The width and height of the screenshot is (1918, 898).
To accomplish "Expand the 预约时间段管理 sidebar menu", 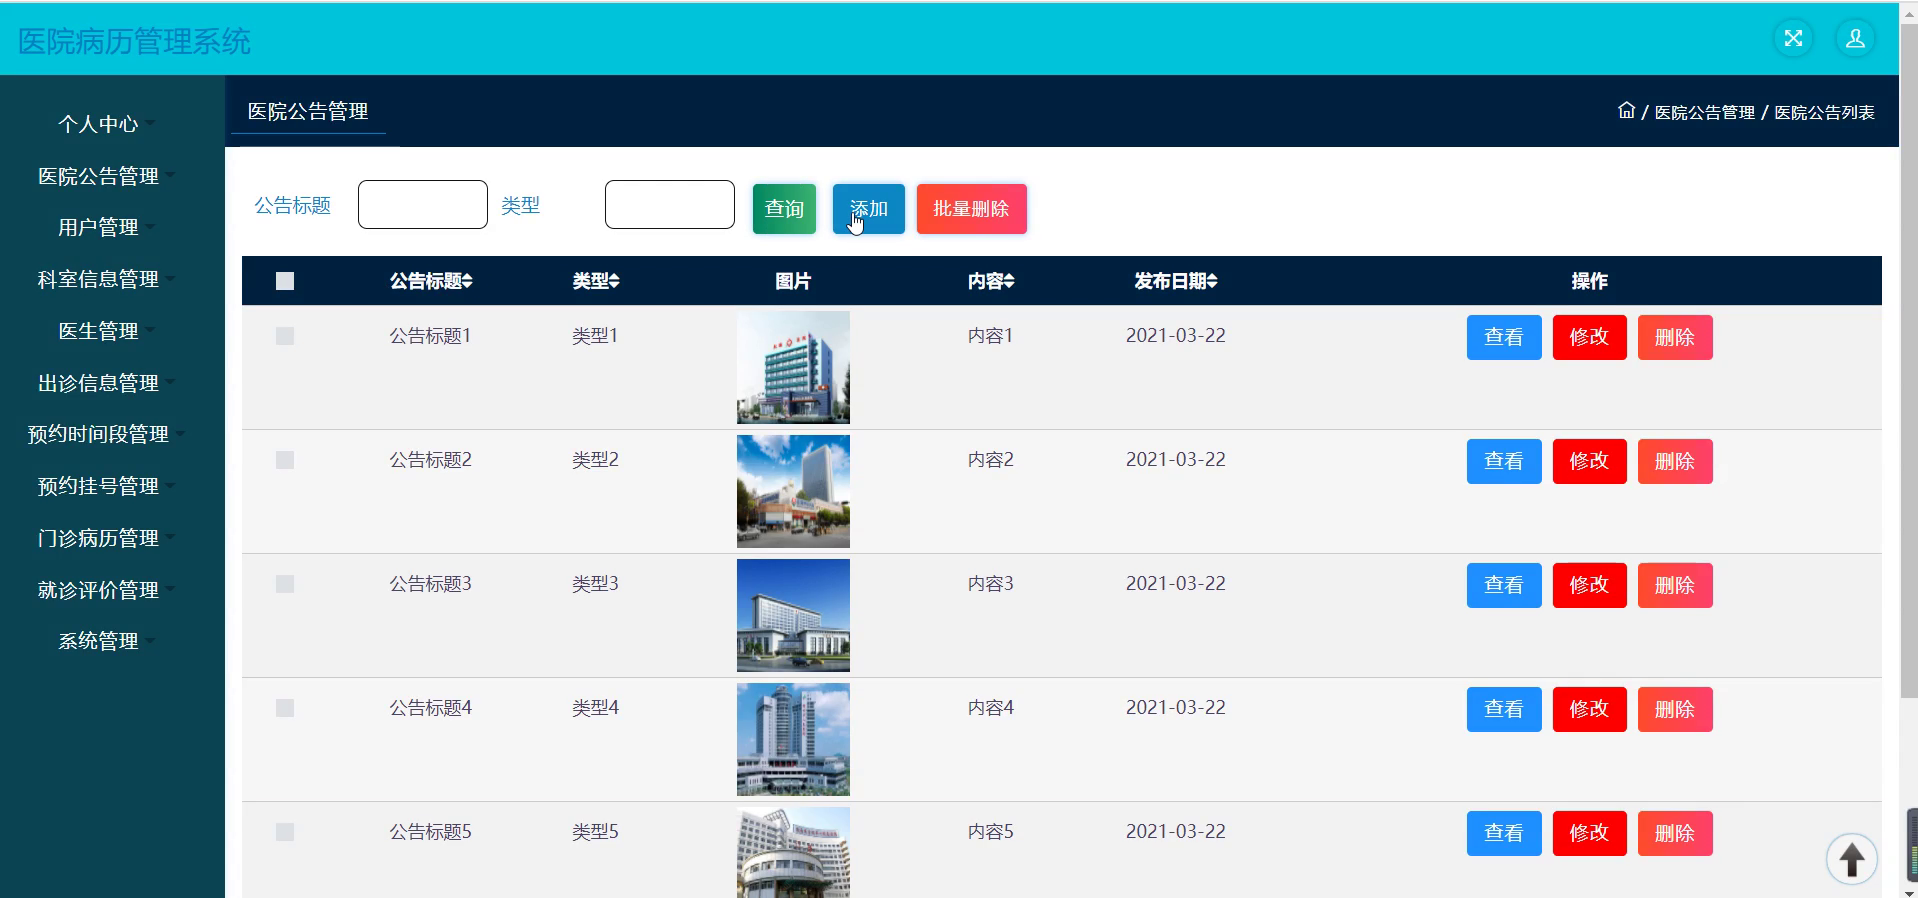I will tap(105, 434).
